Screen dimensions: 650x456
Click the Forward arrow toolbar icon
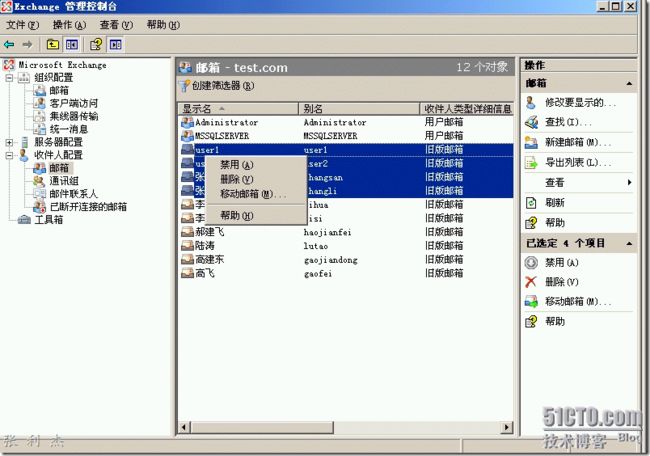27,44
